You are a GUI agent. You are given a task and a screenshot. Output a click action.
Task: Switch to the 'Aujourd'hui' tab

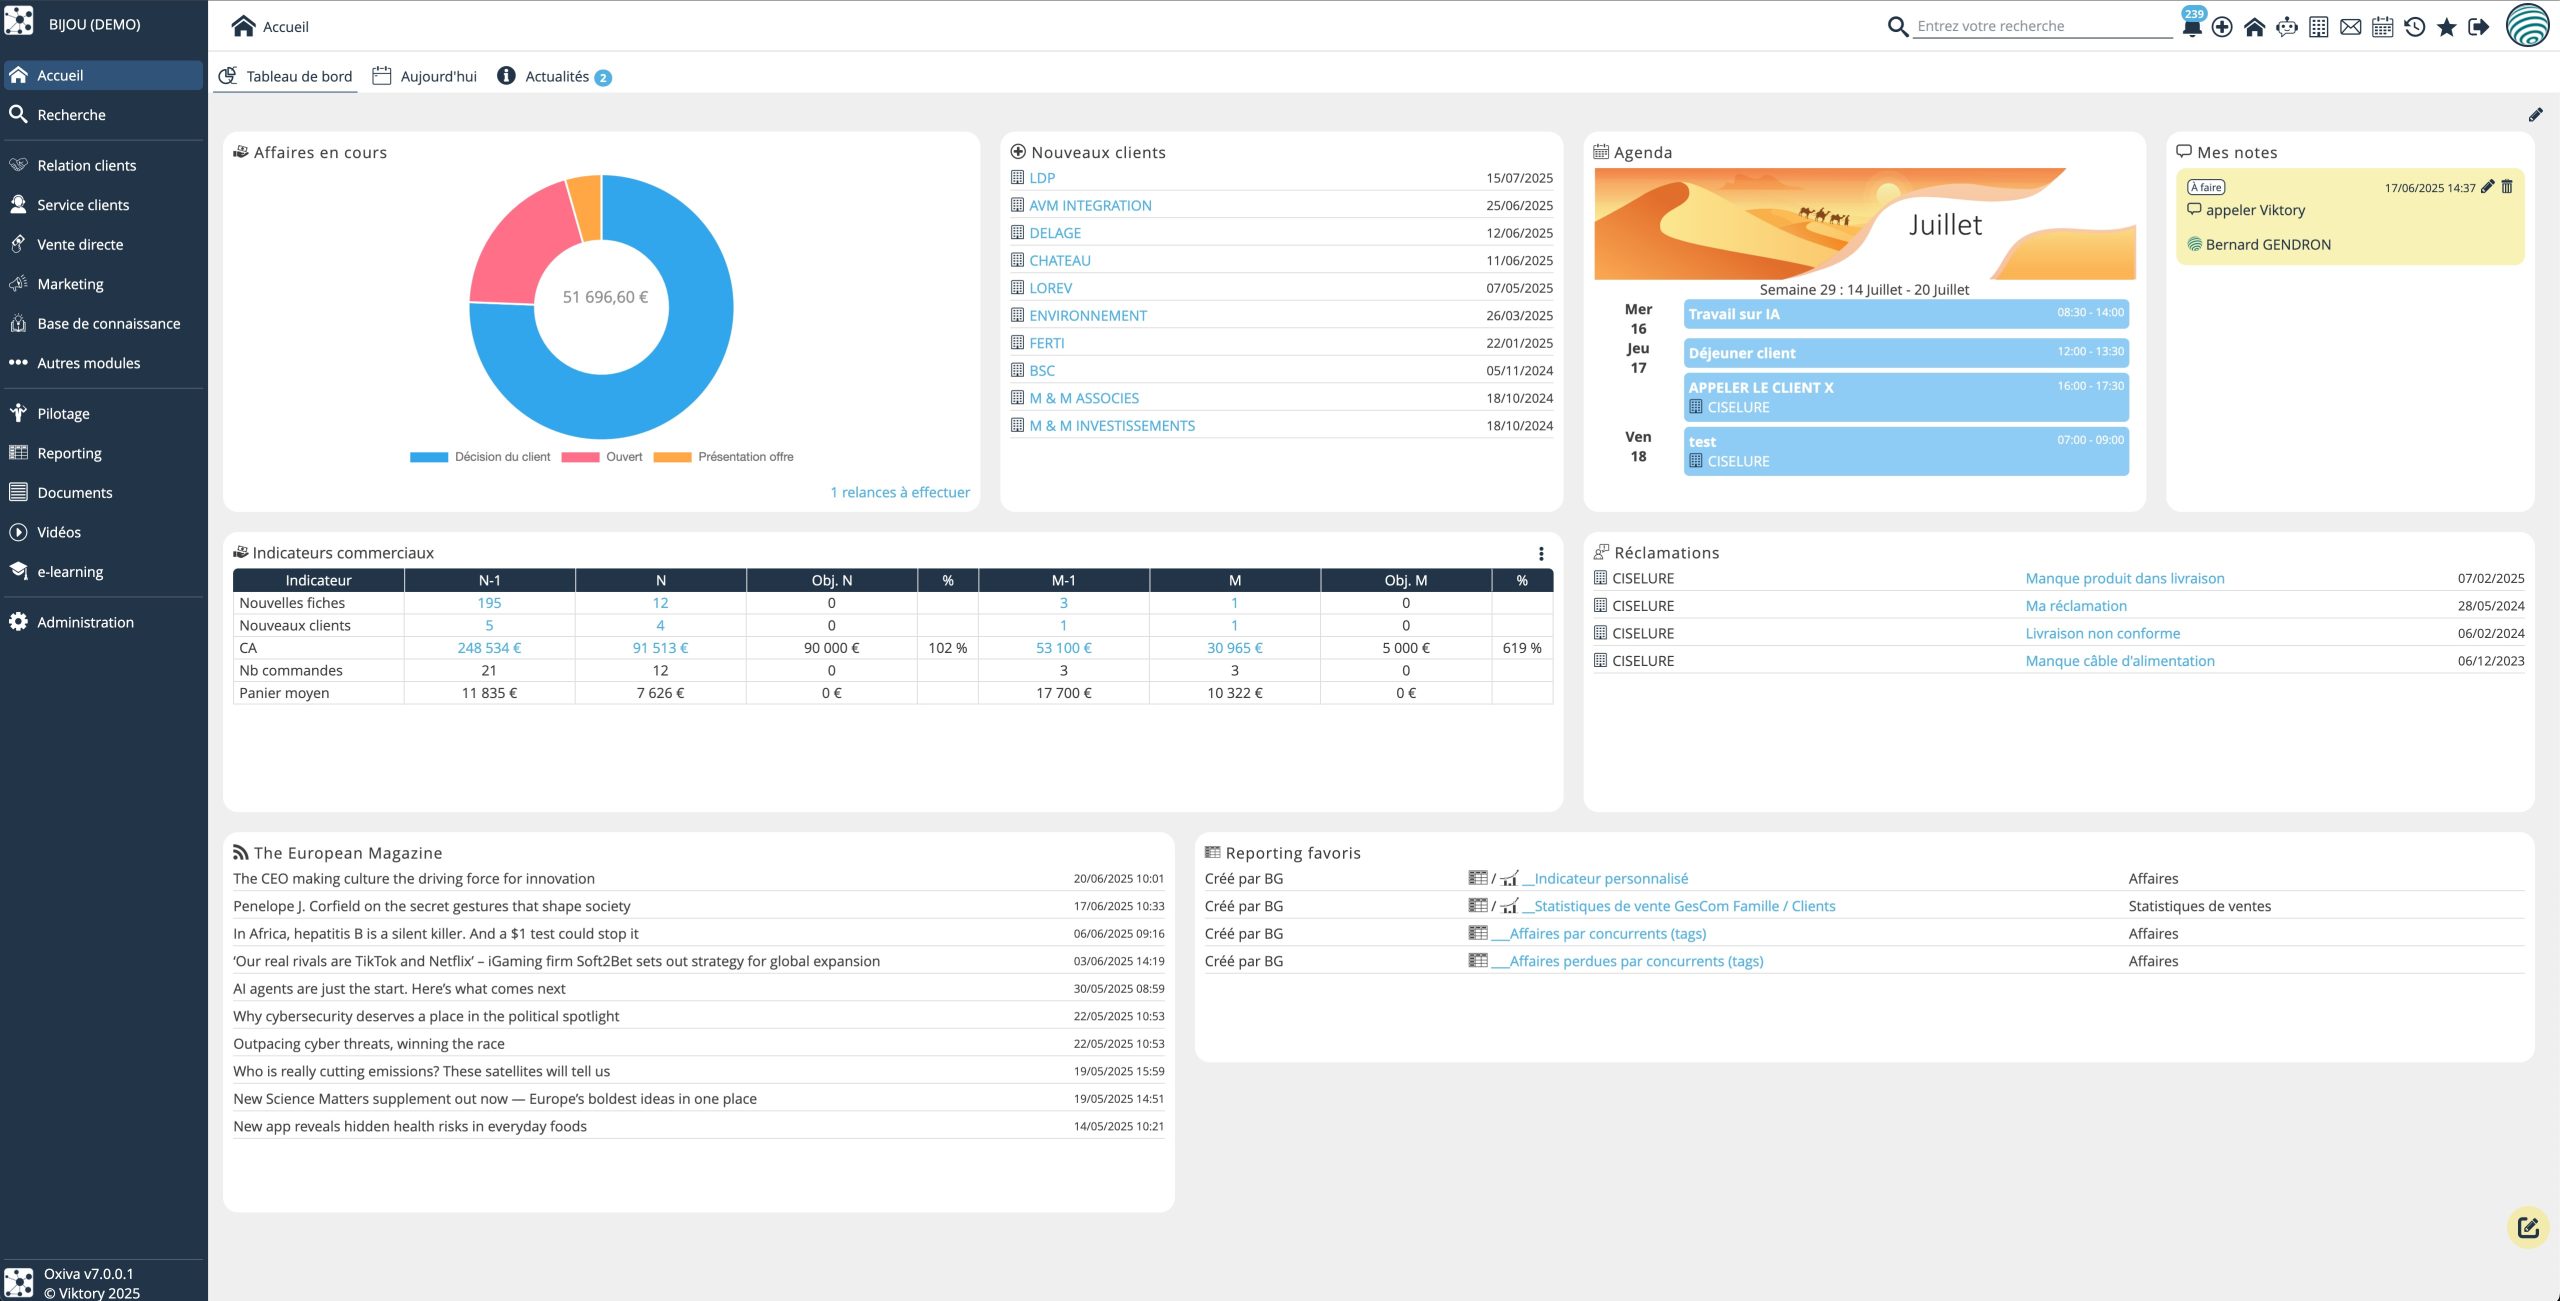(x=437, y=75)
